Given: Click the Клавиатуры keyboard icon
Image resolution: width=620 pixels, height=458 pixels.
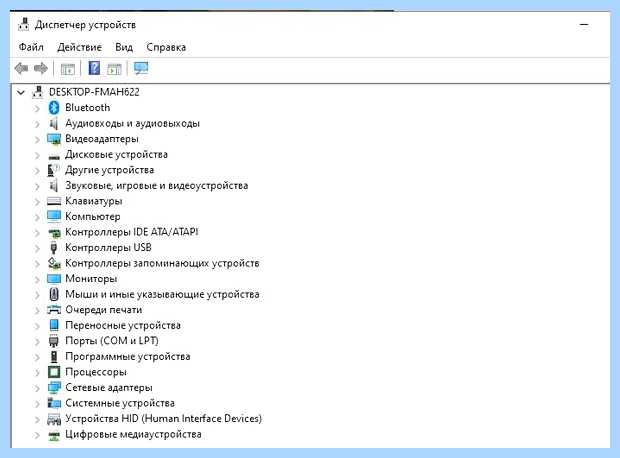Looking at the screenshot, I should (x=54, y=201).
